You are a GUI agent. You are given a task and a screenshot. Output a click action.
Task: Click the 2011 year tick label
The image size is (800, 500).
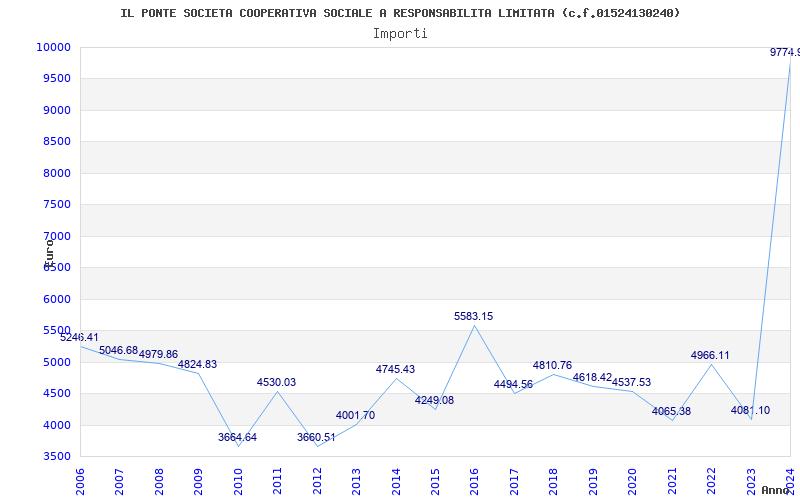[x=278, y=479]
